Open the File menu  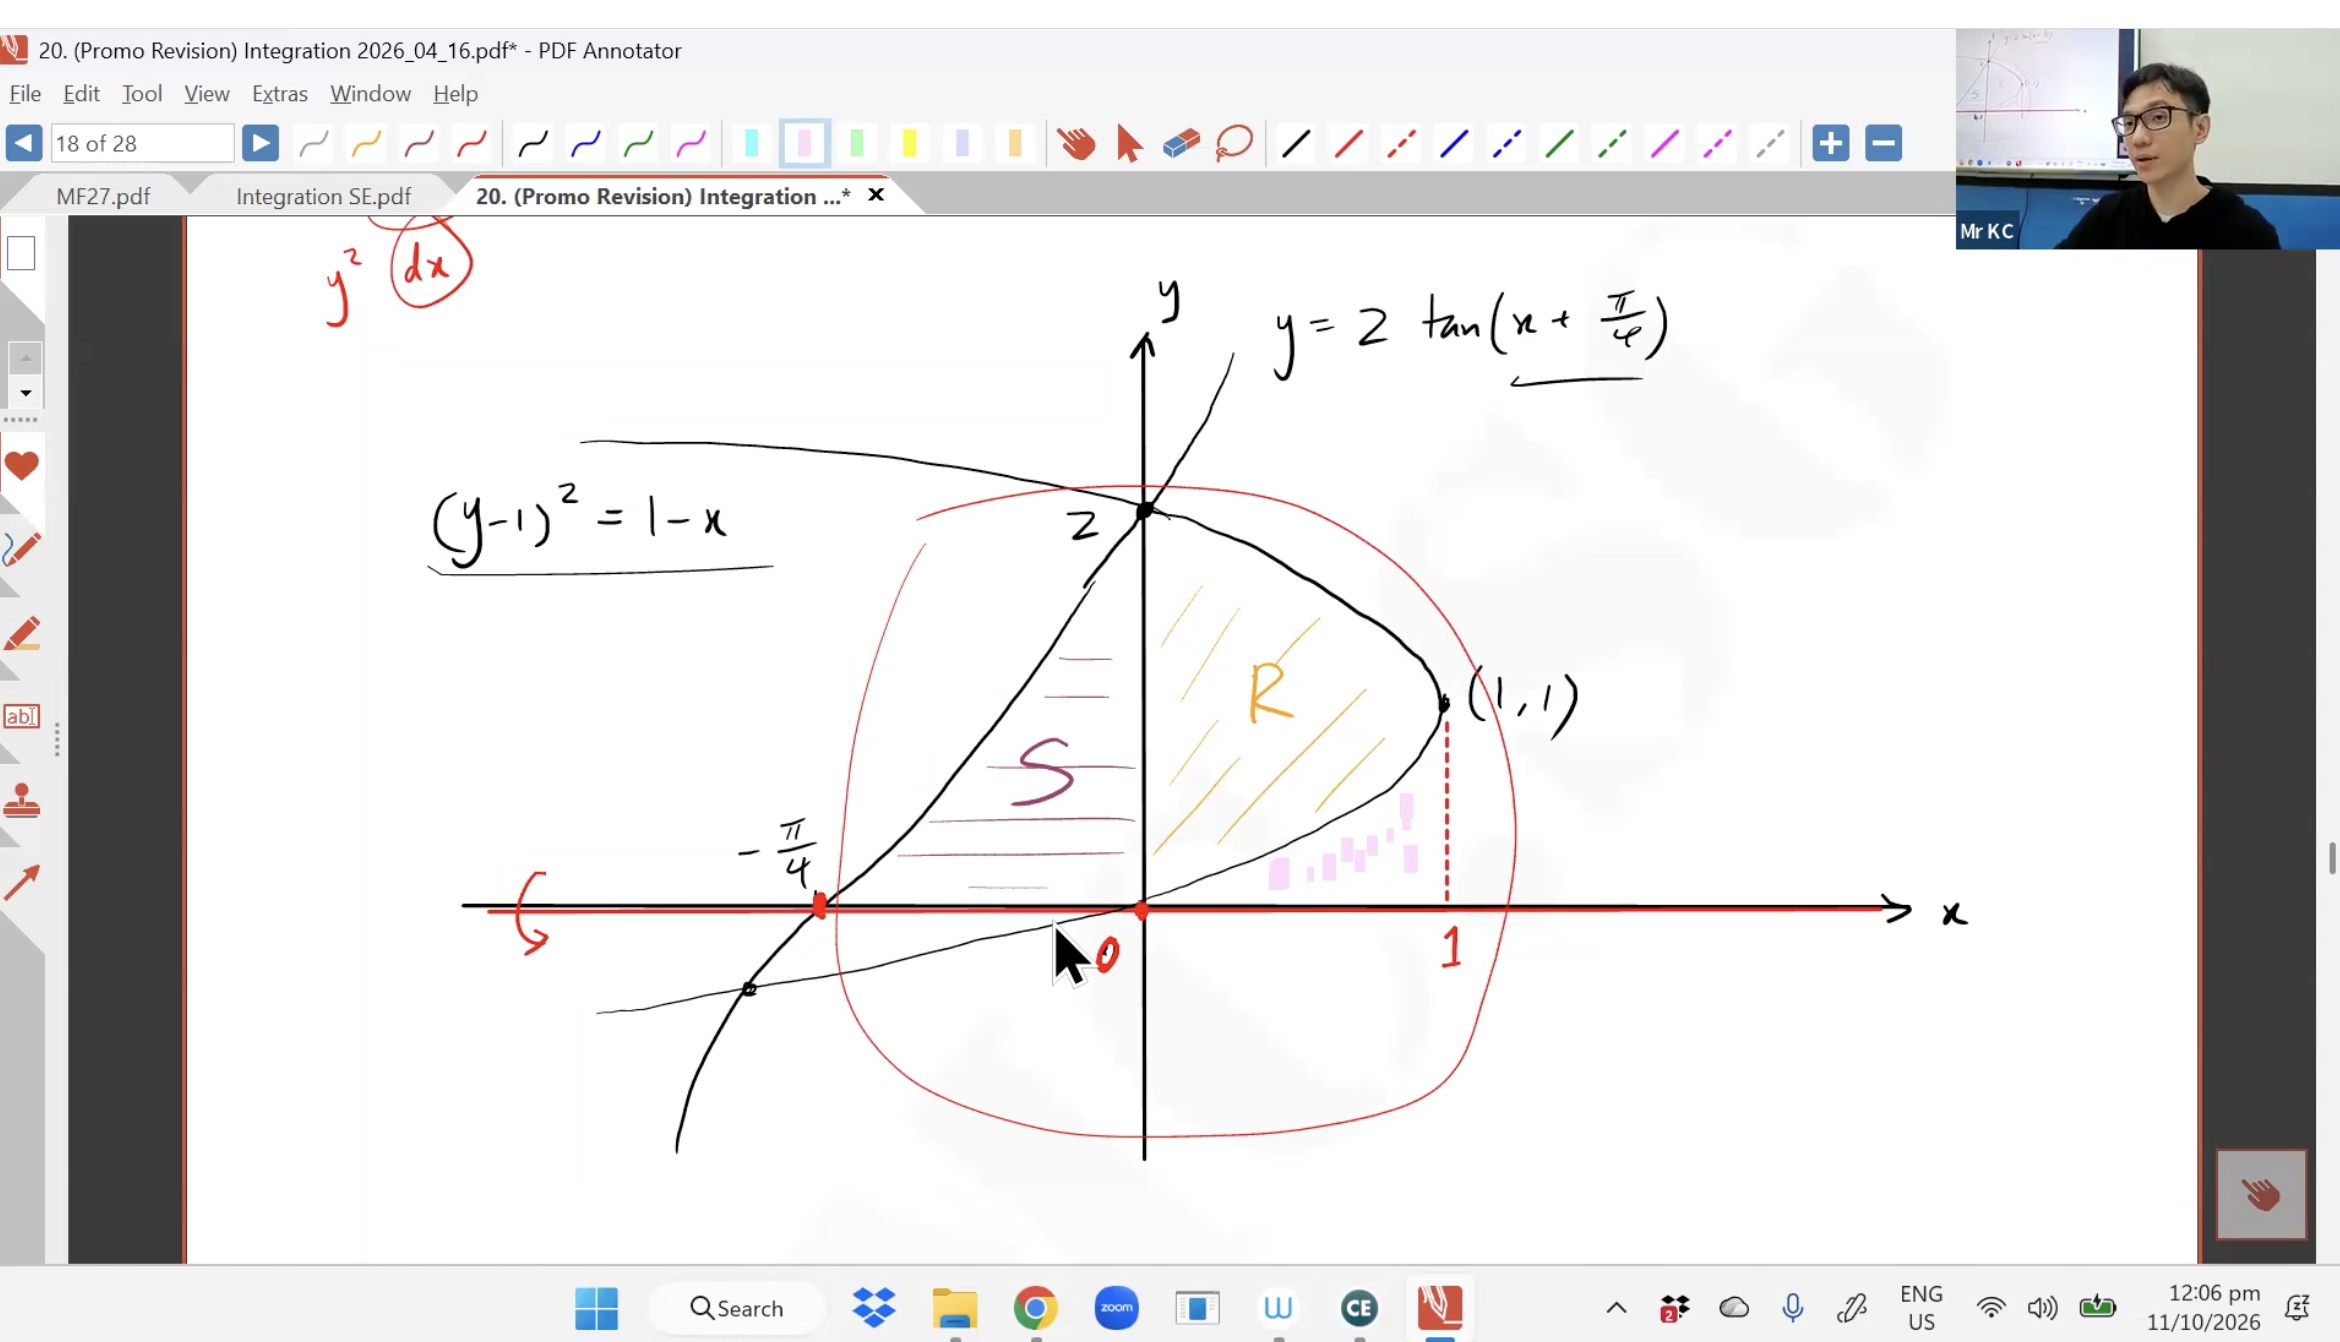(25, 93)
